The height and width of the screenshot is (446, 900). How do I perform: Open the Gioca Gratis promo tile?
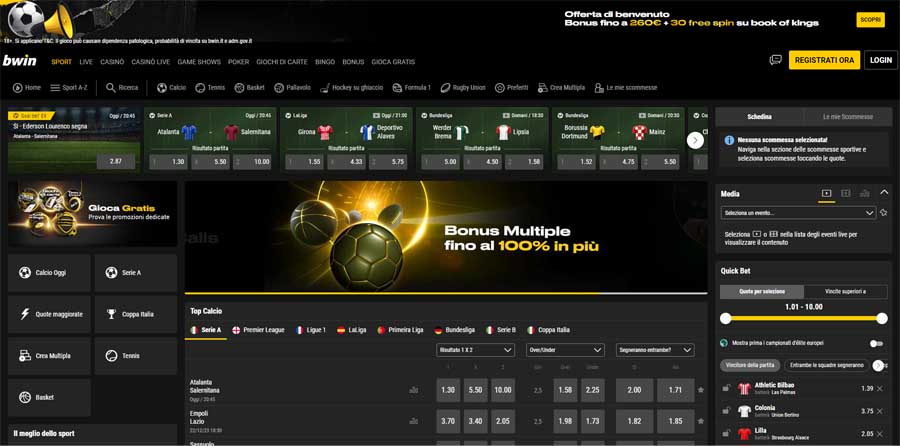click(x=92, y=214)
